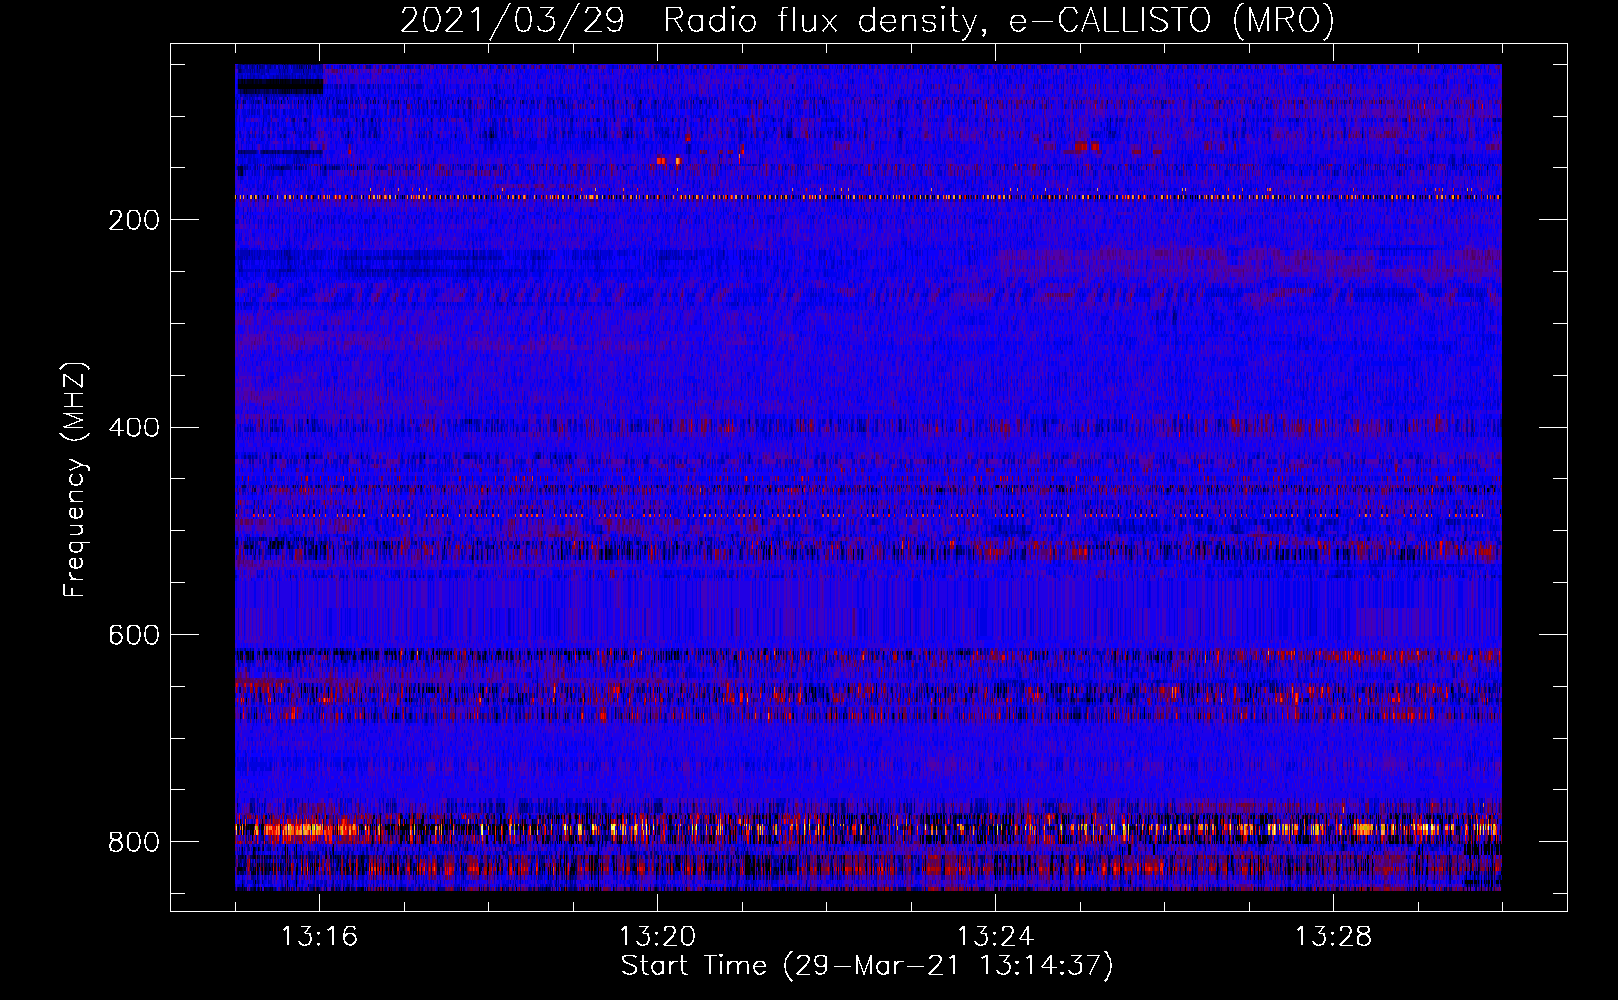Click the 13:16 time tick label

(x=319, y=937)
